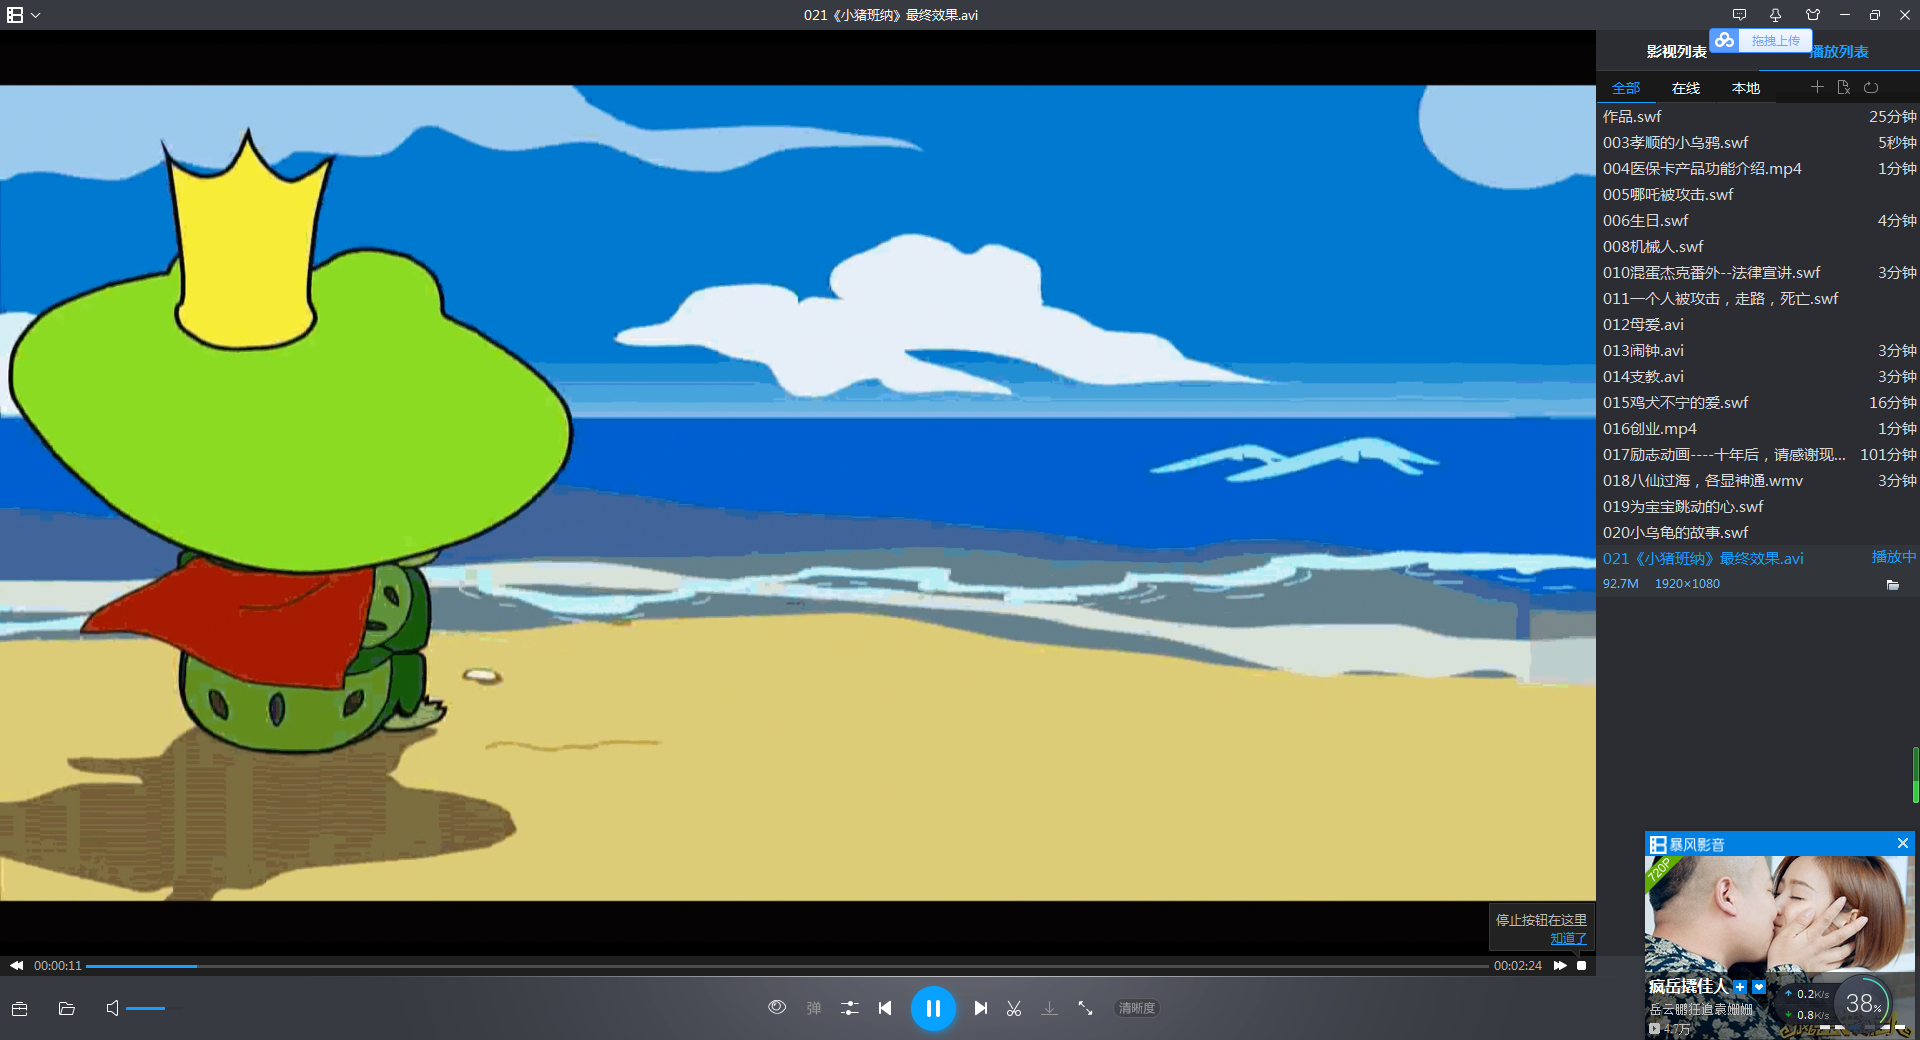Image resolution: width=1920 pixels, height=1040 pixels.
Task: Select 012母爱.avi in playlist
Action: (1758, 325)
